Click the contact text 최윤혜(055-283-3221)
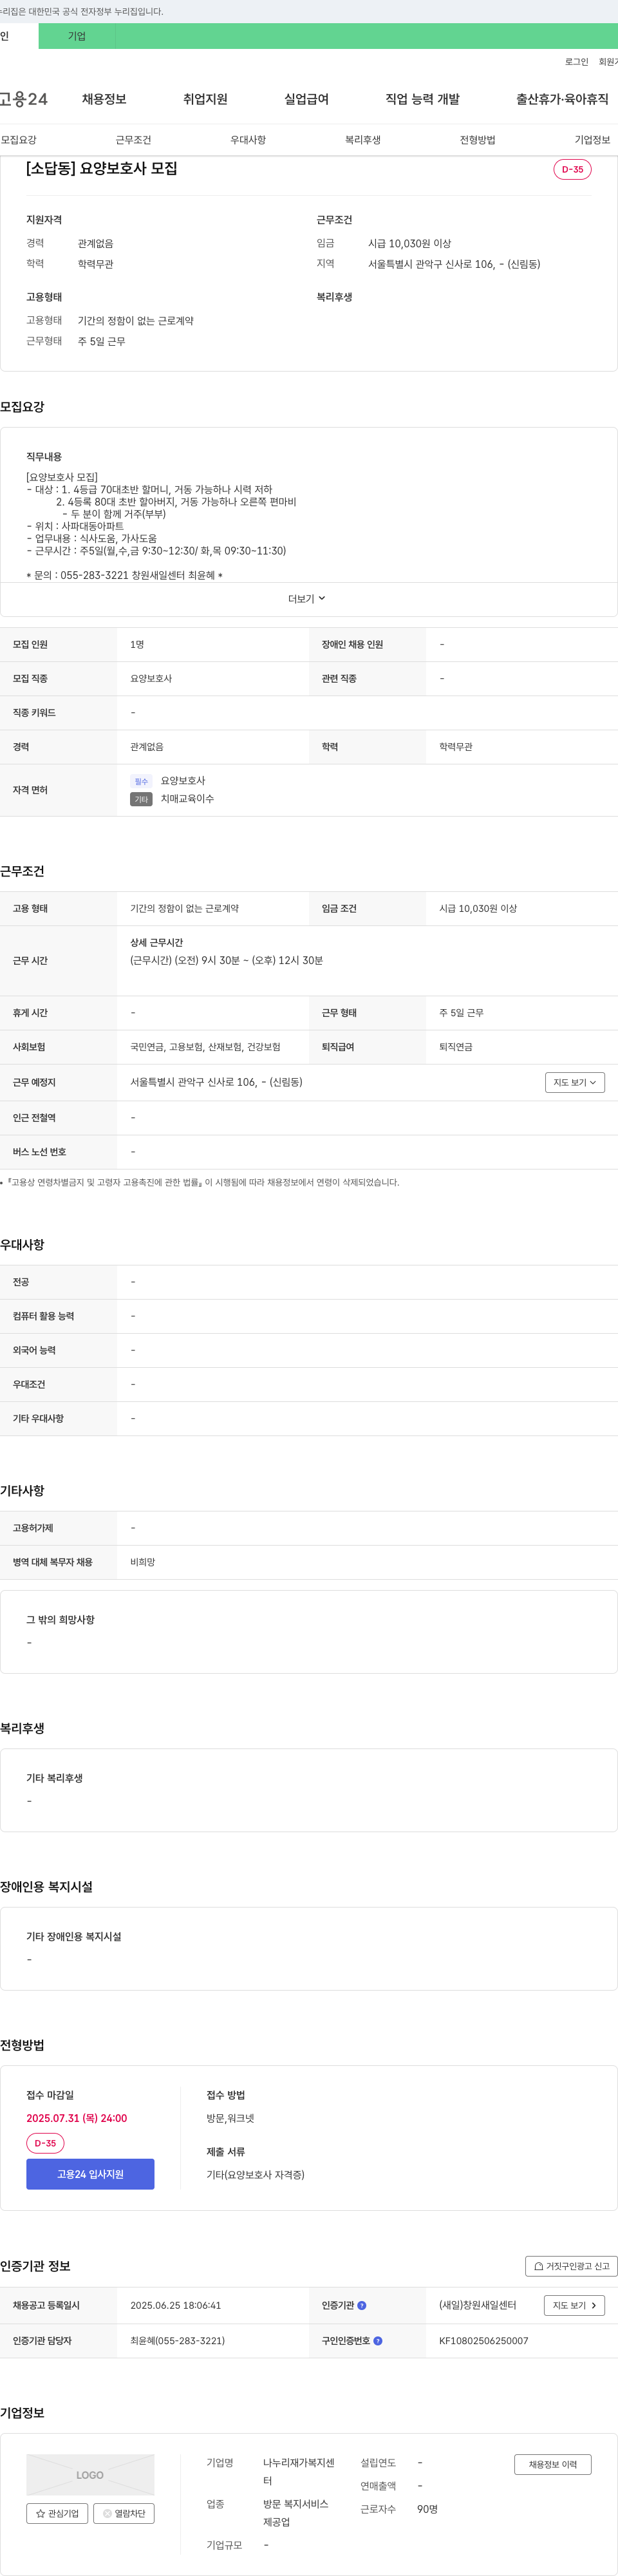 tap(177, 2341)
